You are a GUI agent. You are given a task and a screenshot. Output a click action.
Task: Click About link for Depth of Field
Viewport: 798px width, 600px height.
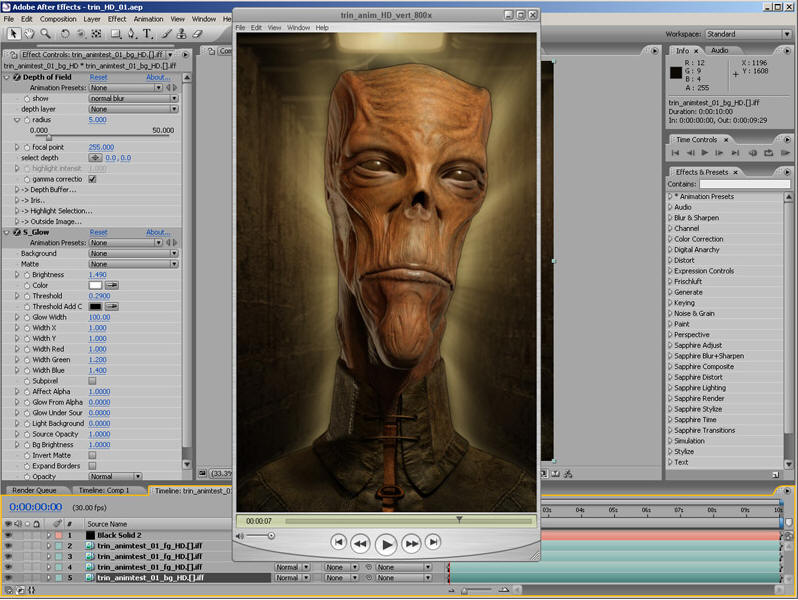point(158,77)
